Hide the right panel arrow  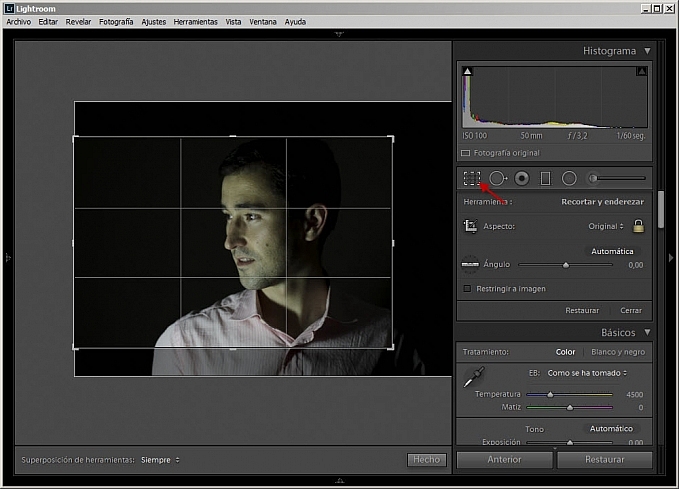(671, 258)
